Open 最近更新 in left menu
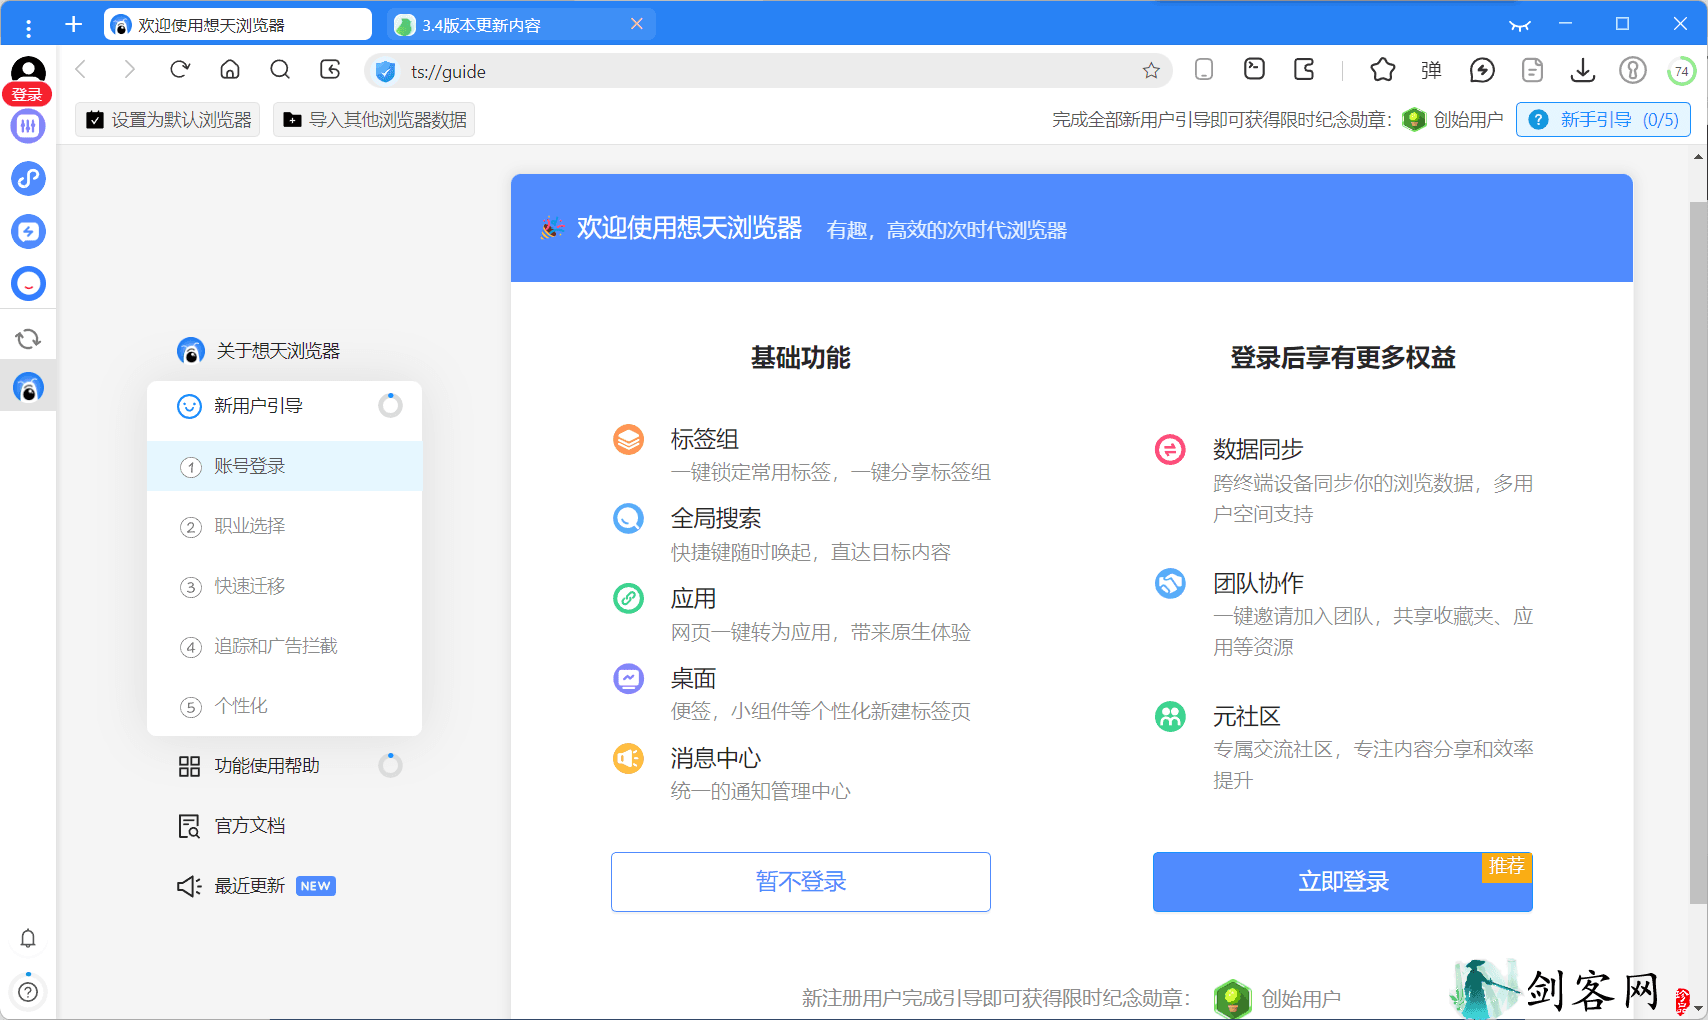 point(256,886)
